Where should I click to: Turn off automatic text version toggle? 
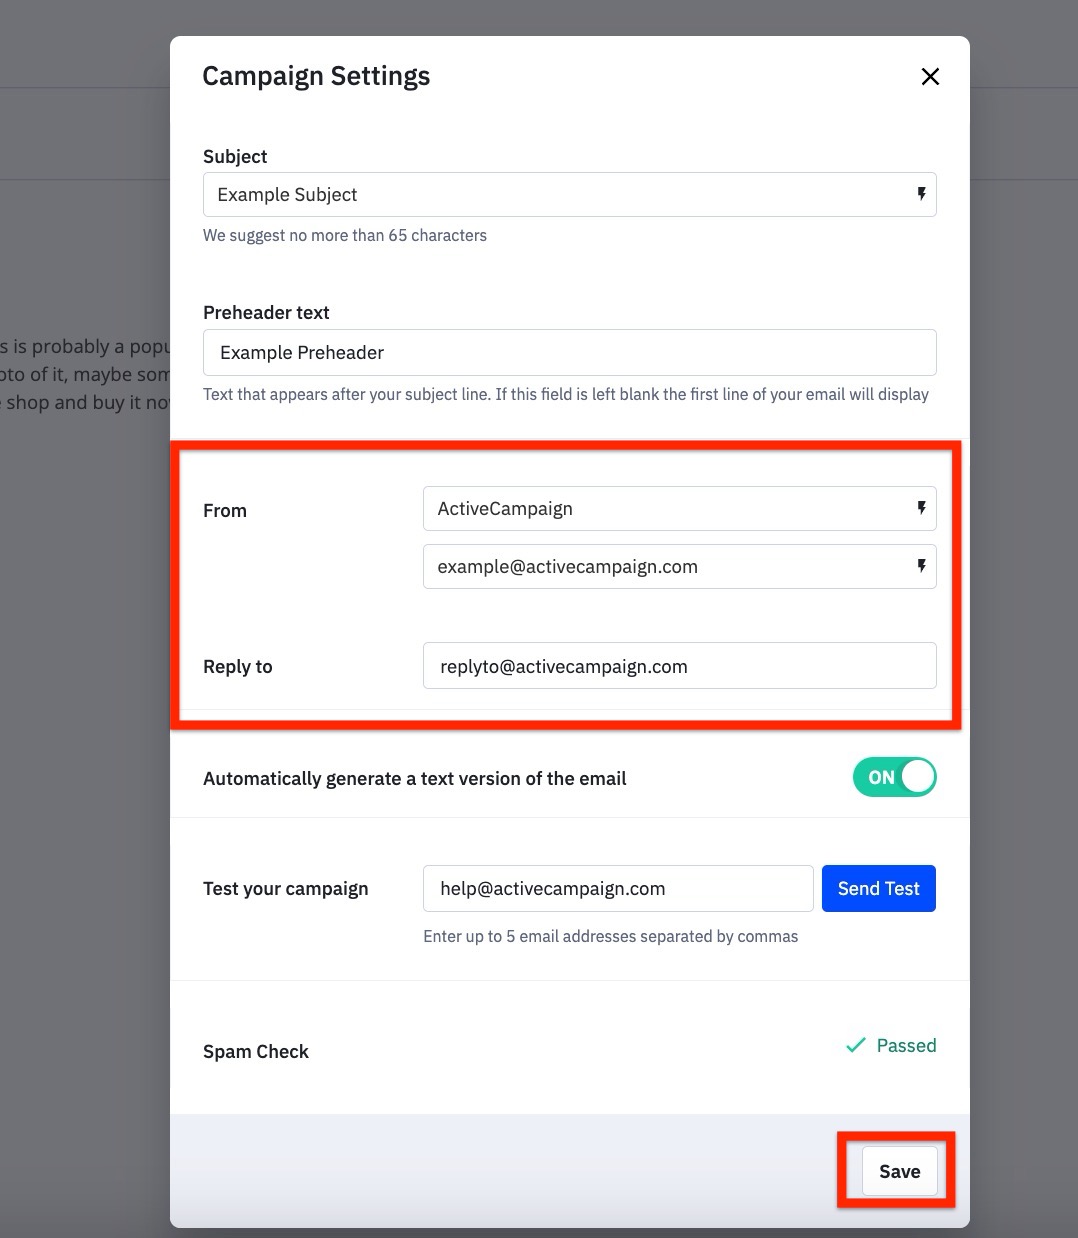coord(894,777)
